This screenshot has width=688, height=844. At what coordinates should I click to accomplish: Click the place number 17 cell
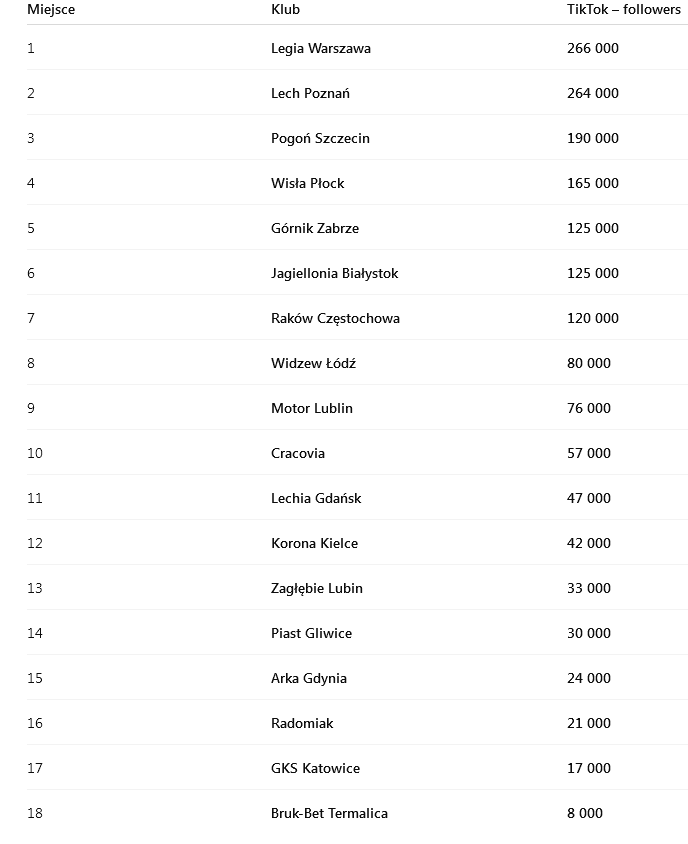[x=35, y=768]
